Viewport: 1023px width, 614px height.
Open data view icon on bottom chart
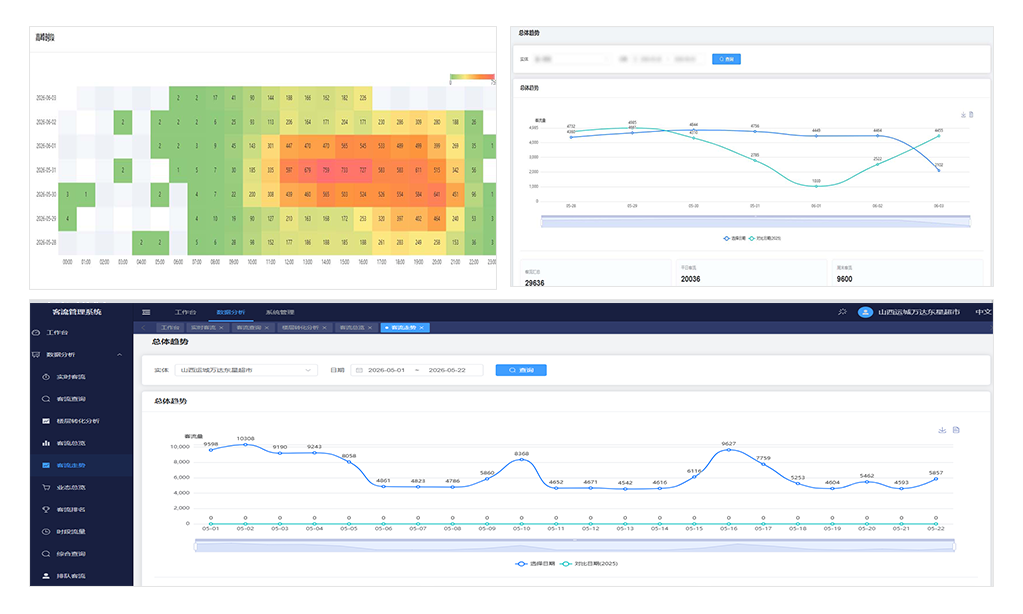pyautogui.click(x=956, y=430)
